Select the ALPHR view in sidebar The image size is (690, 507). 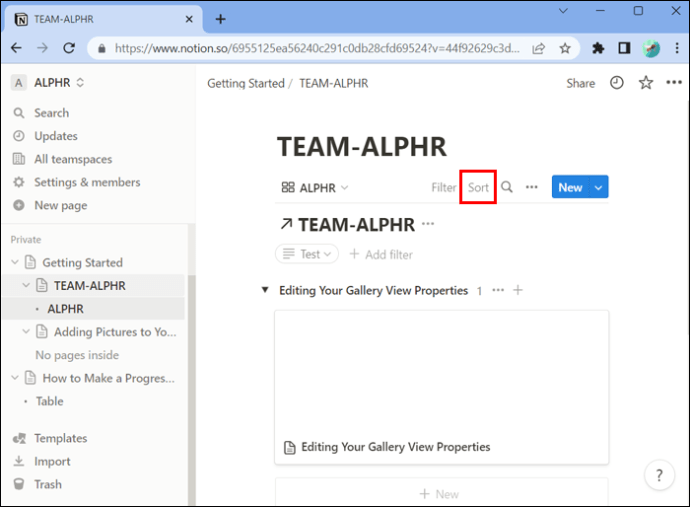pos(65,309)
